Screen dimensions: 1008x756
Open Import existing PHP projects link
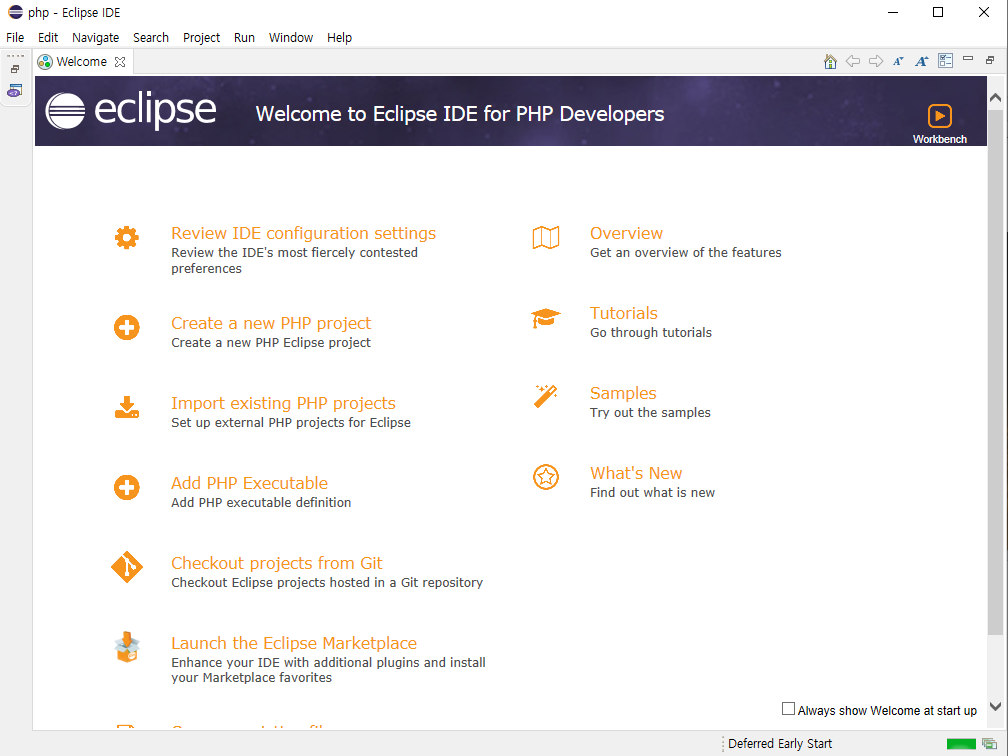(x=283, y=403)
